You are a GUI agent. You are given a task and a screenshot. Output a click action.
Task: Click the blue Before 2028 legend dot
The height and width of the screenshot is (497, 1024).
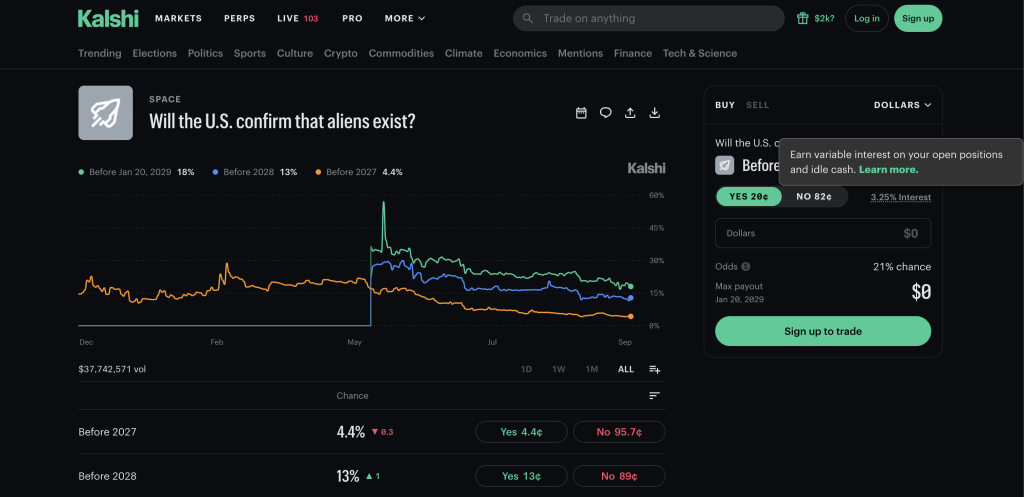216,172
